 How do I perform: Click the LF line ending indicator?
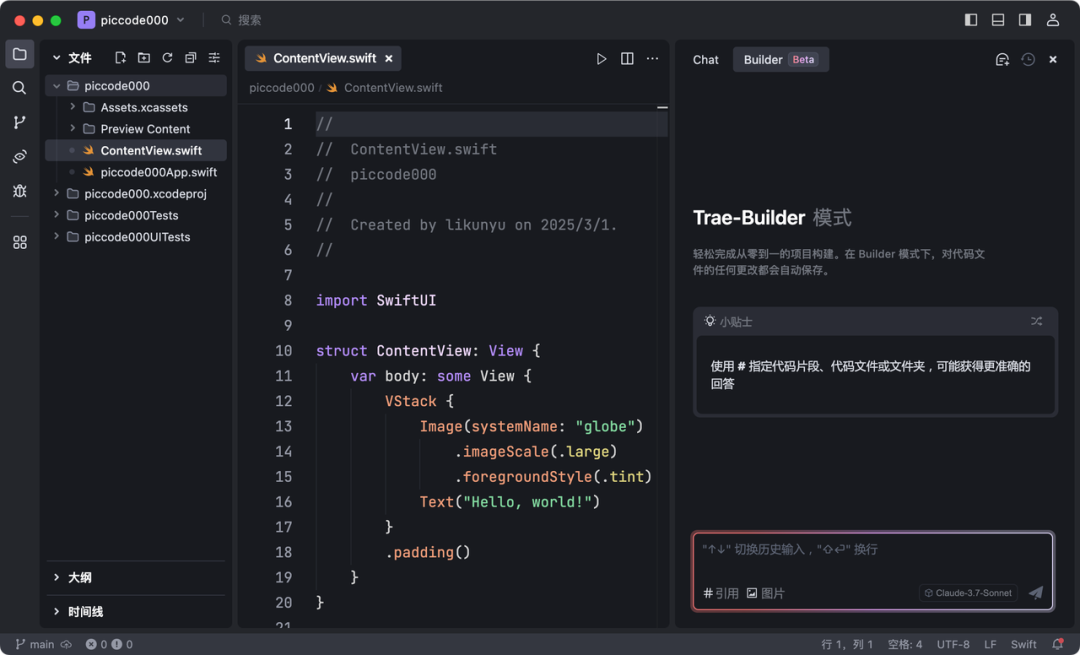tap(990, 644)
